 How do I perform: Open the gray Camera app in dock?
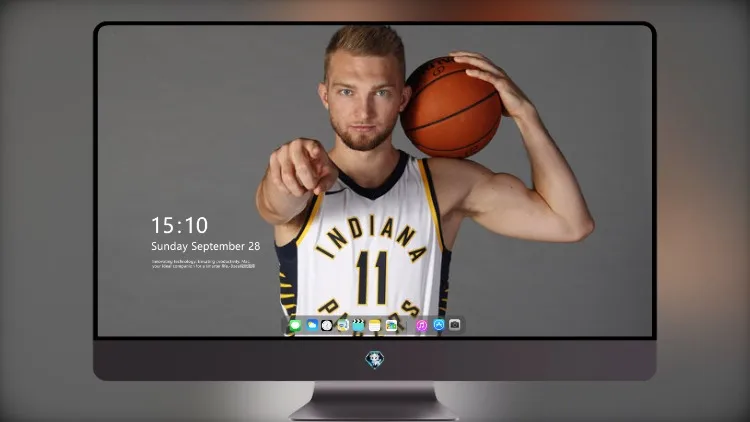(x=454, y=325)
